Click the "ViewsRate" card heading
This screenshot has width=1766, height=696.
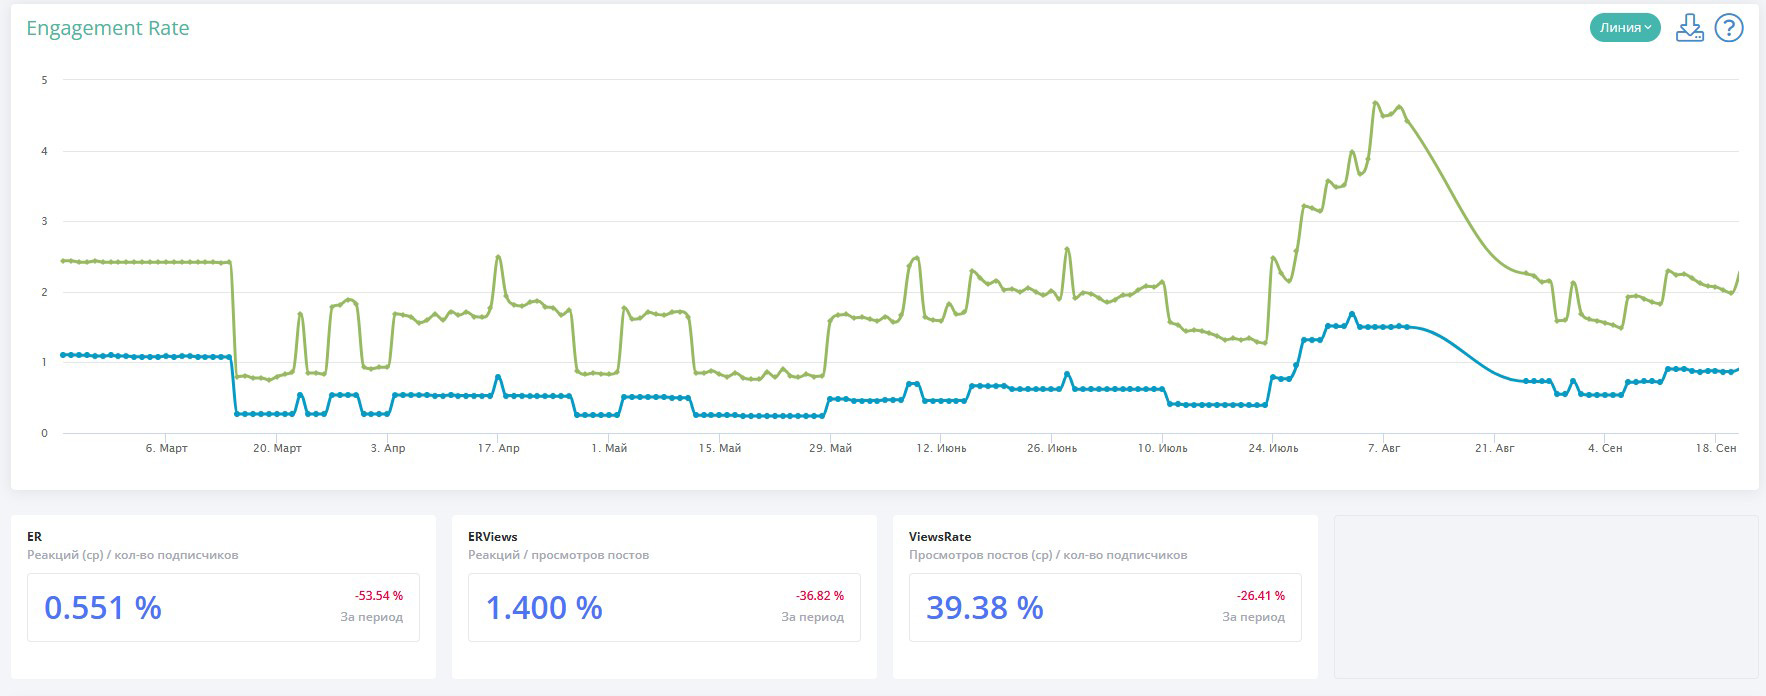coord(939,537)
